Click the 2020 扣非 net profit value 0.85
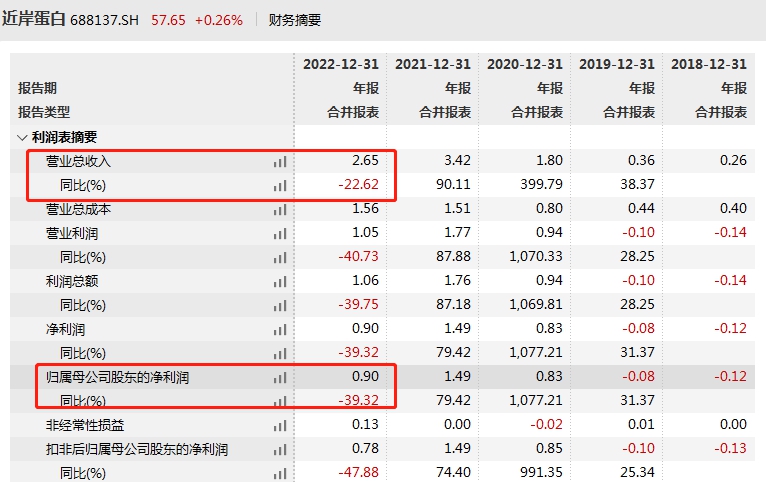 coord(549,448)
